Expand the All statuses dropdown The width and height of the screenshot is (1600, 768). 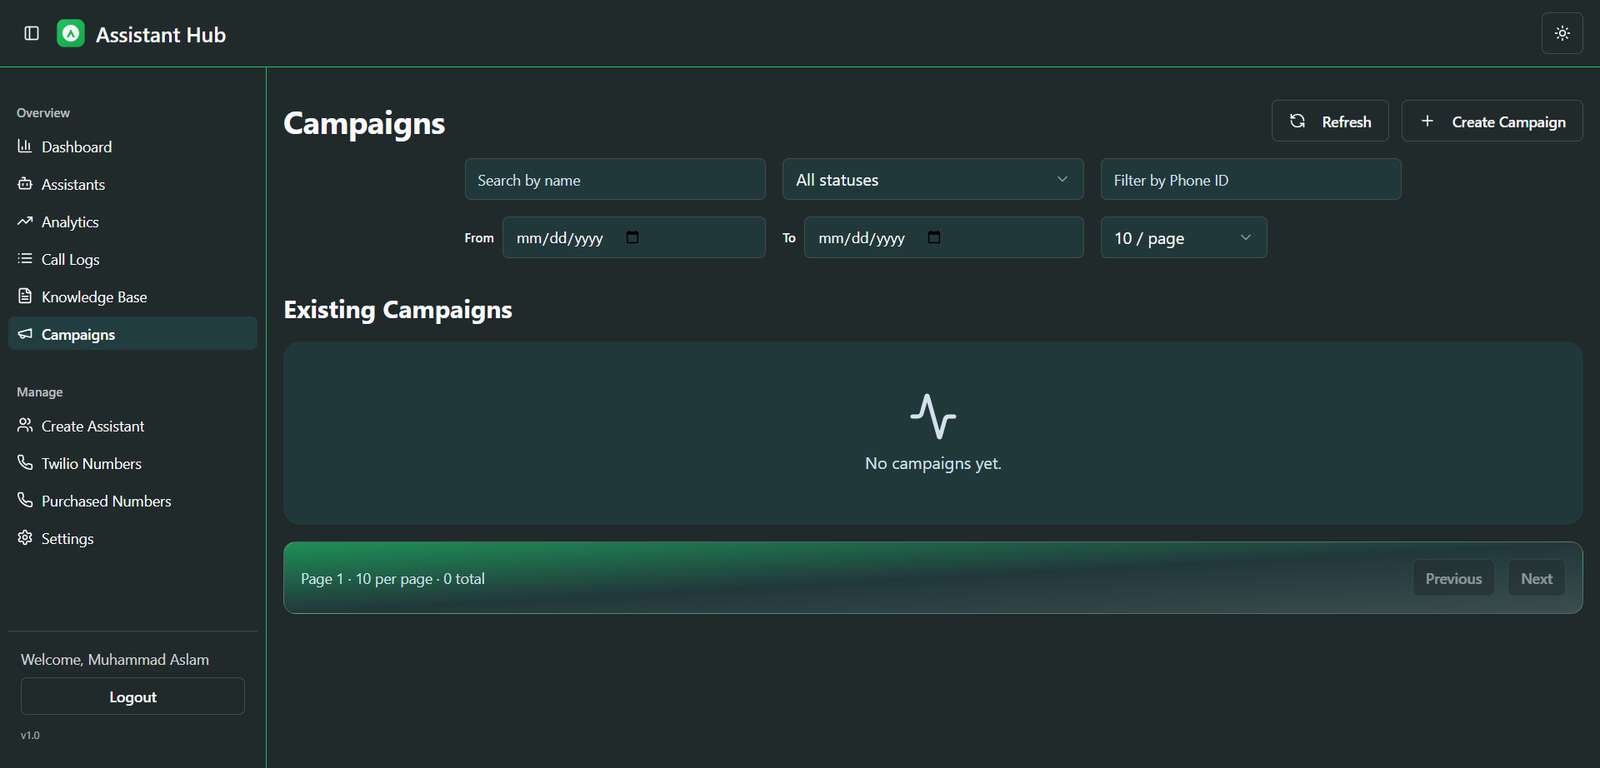tap(932, 180)
